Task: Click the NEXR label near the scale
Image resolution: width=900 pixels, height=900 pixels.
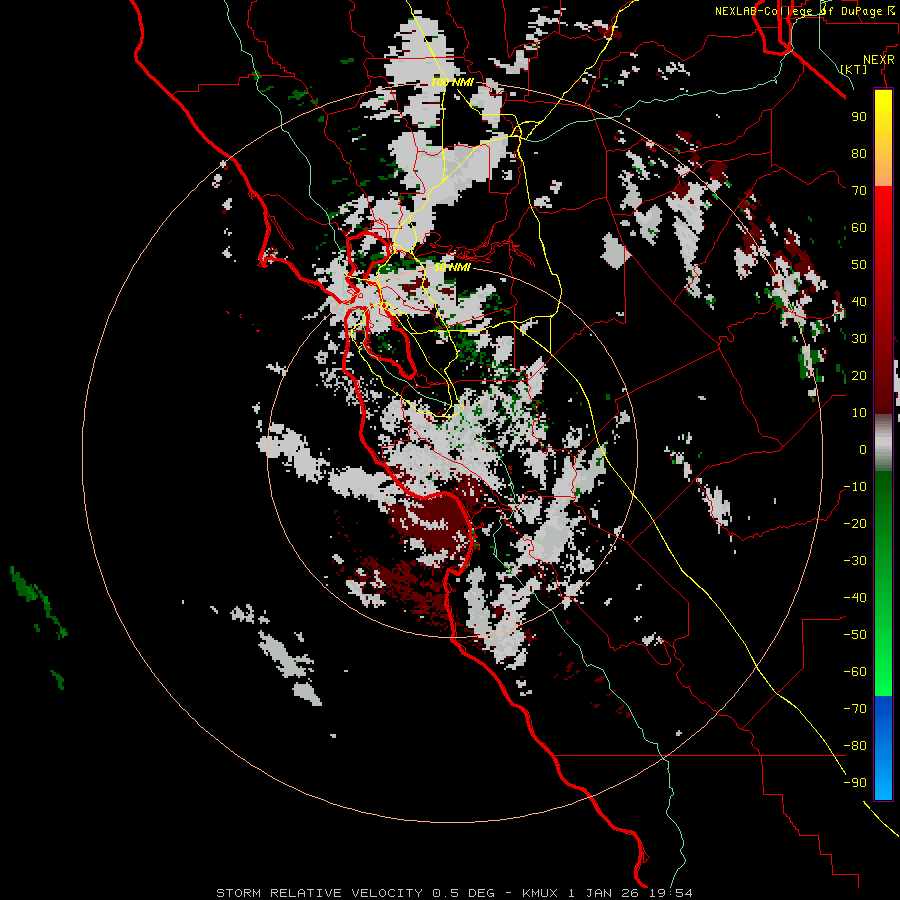Action: 879,60
